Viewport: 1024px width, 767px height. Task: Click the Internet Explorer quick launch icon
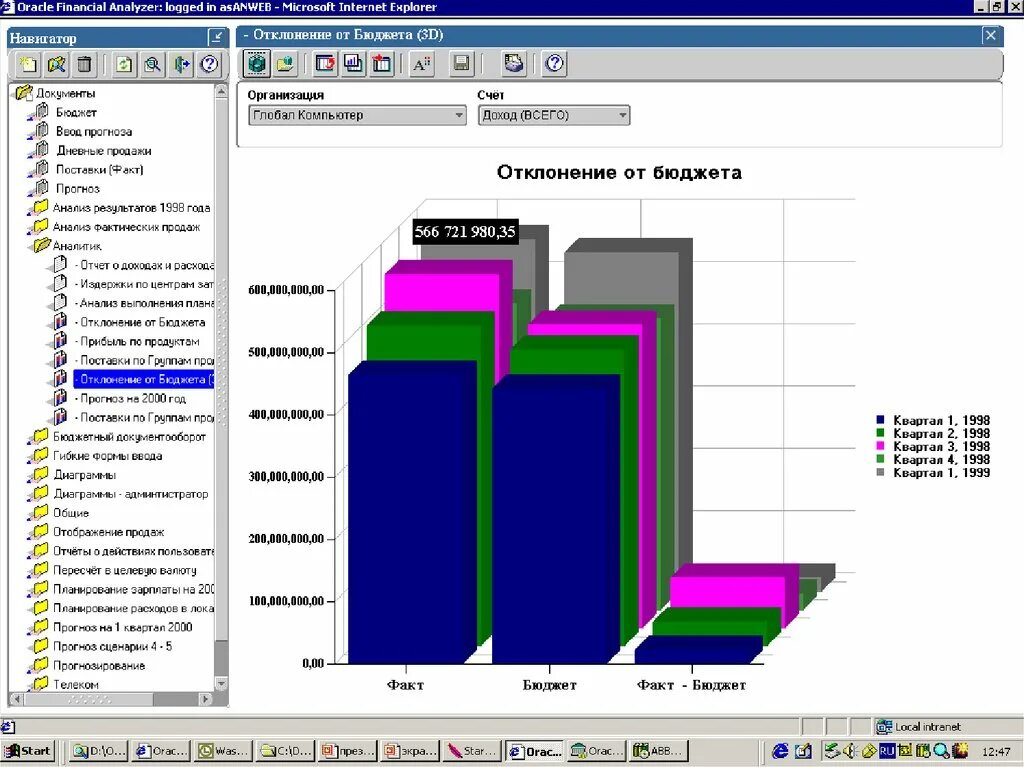click(x=780, y=751)
